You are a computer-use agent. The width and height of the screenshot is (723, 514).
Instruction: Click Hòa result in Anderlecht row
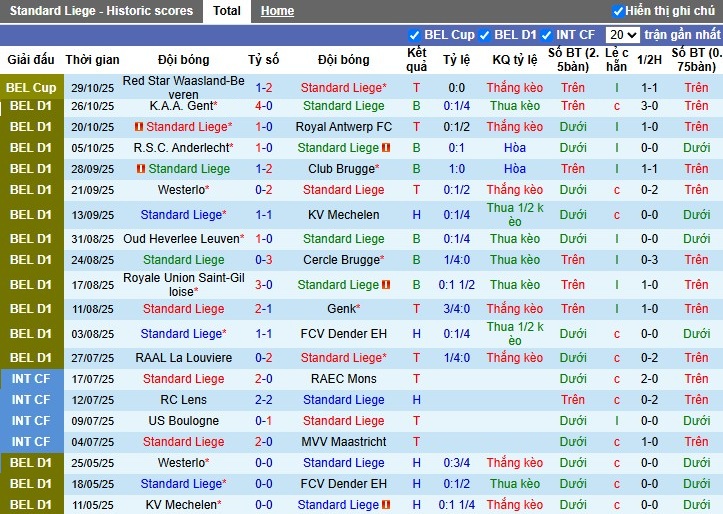pos(515,148)
